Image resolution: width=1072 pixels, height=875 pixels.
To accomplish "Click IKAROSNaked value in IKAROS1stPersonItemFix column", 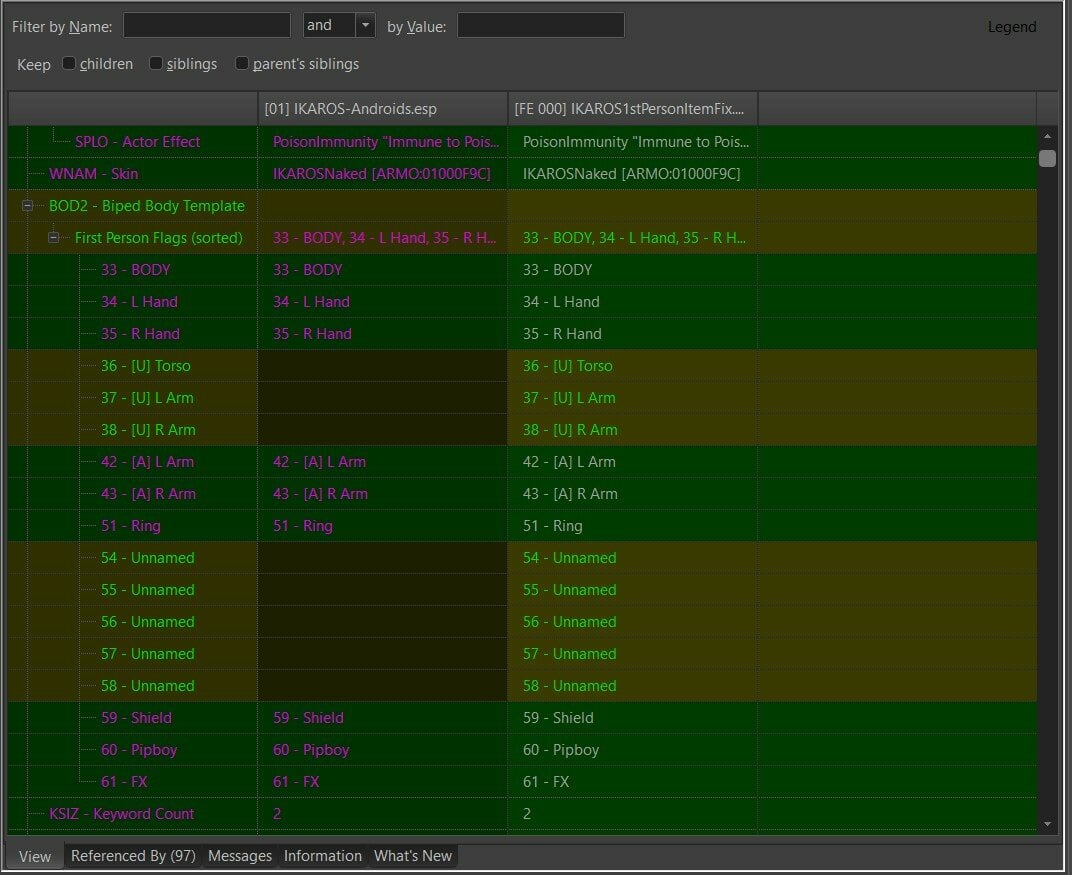I will pyautogui.click(x=631, y=174).
